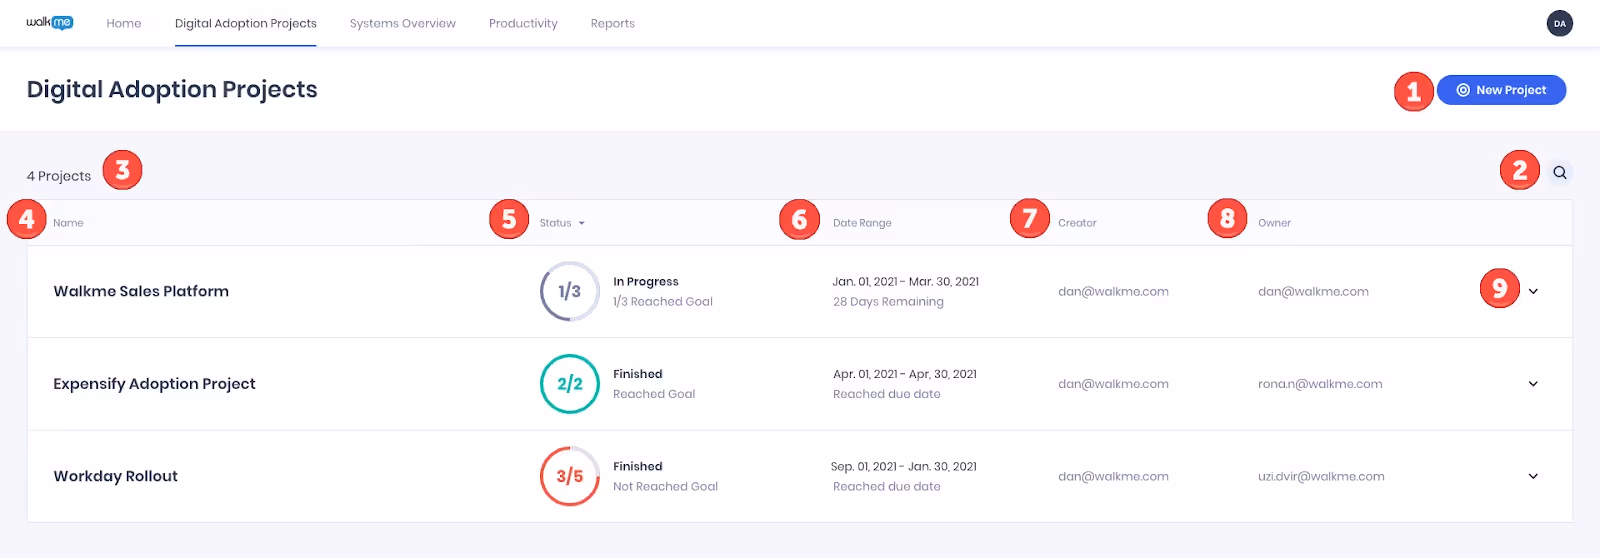Open the search projects magnifier icon
1600x558 pixels.
tap(1559, 173)
